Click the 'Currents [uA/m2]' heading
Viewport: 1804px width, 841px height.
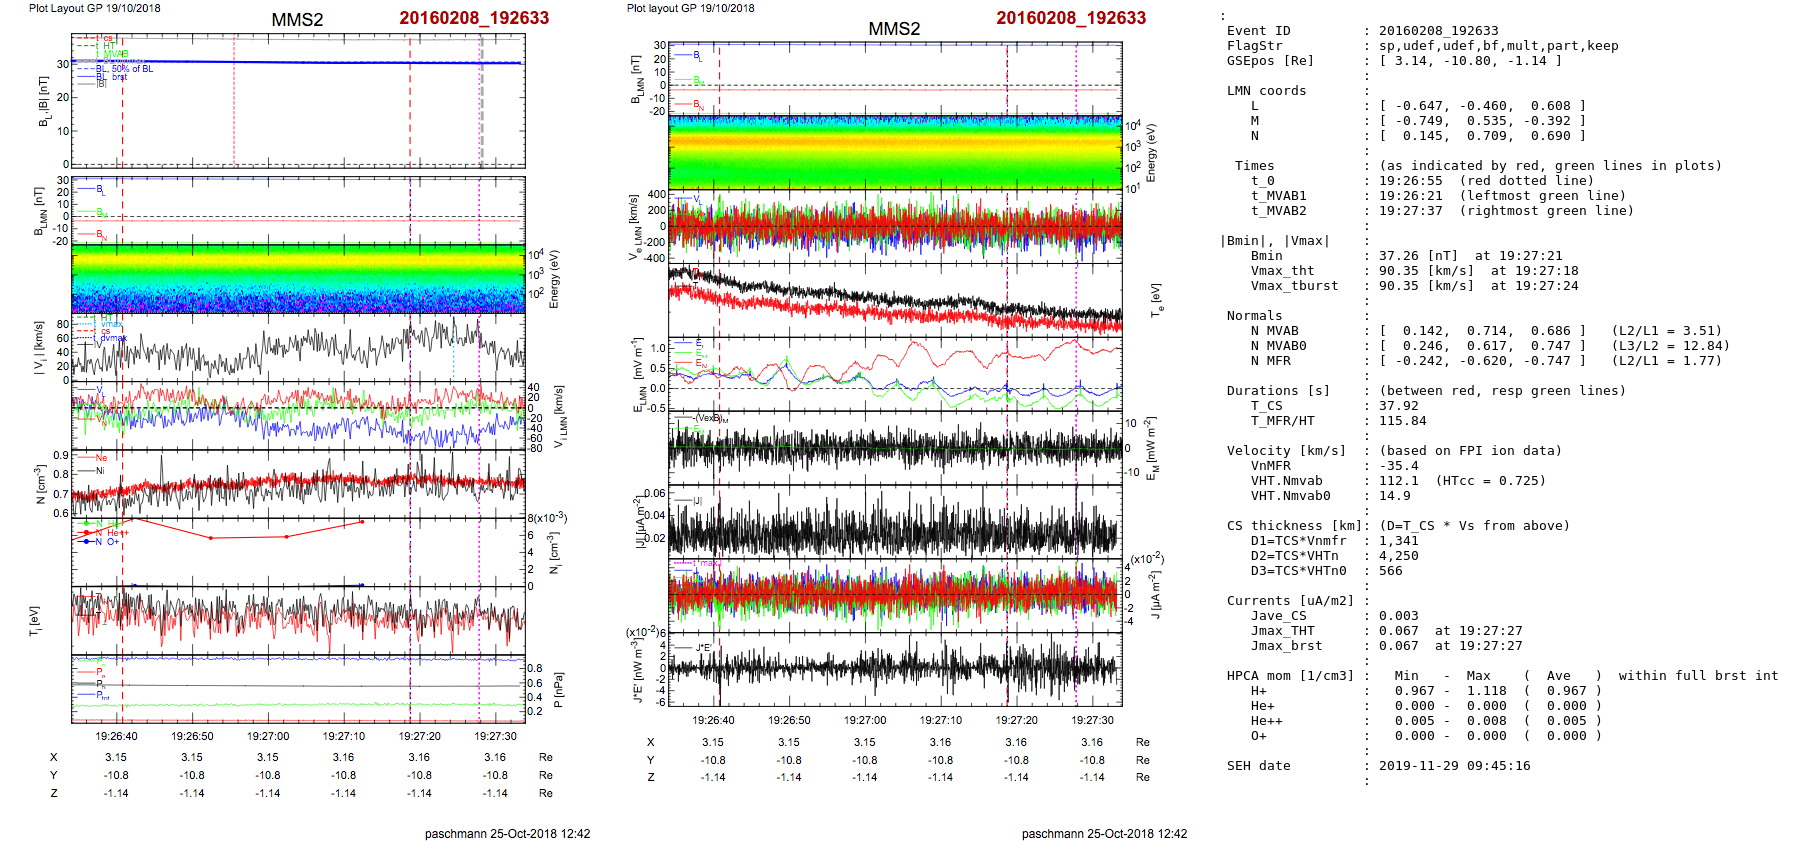pyautogui.click(x=1290, y=601)
